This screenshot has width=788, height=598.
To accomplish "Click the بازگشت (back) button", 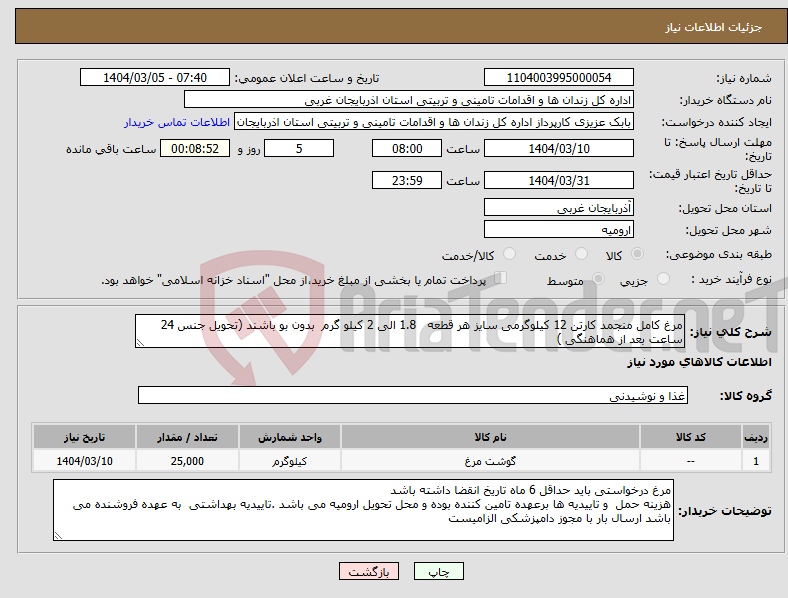I will pyautogui.click(x=369, y=571).
